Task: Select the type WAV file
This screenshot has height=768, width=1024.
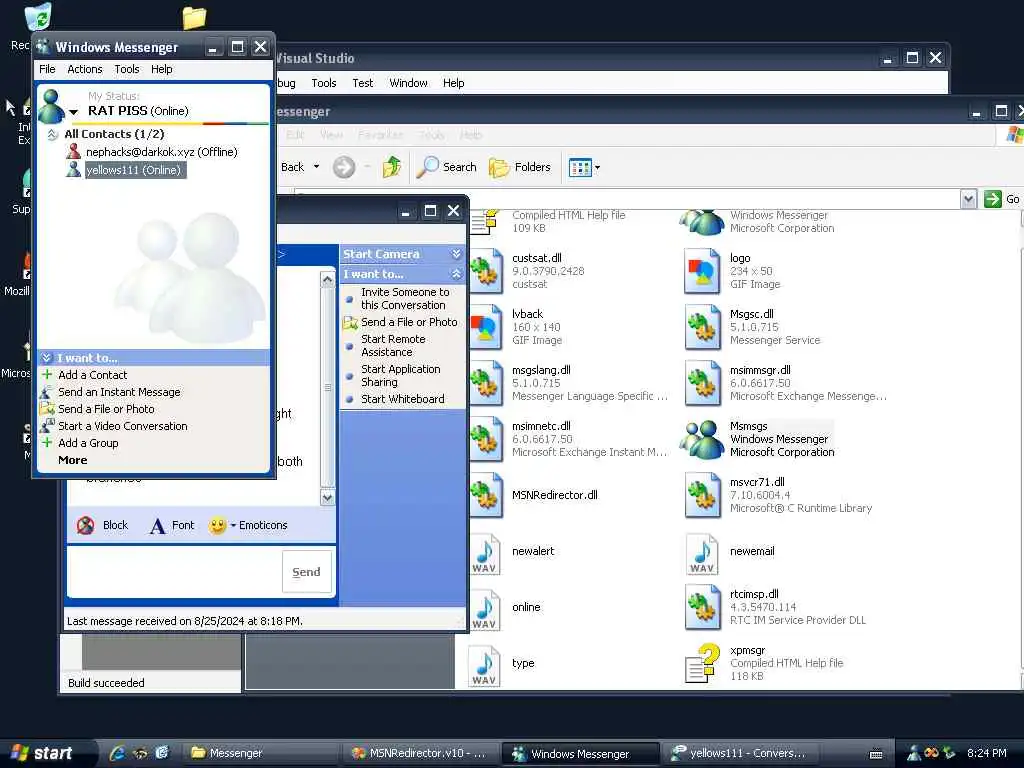Action: tap(486, 664)
